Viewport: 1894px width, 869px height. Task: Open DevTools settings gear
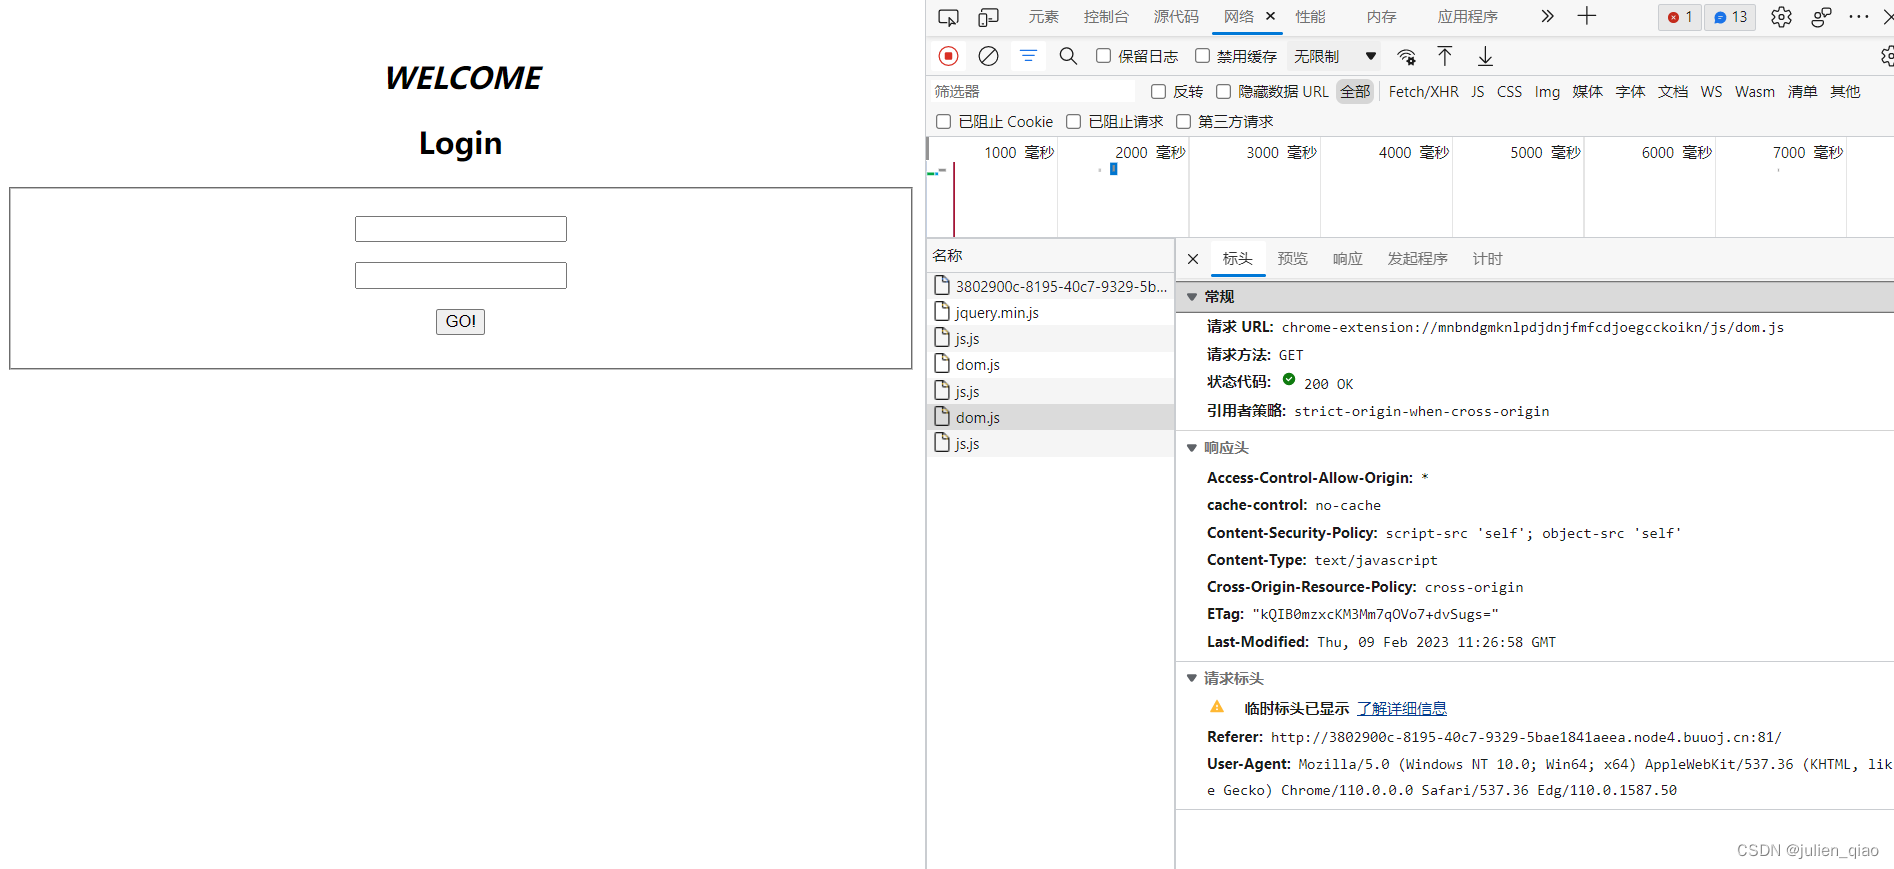pos(1781,17)
